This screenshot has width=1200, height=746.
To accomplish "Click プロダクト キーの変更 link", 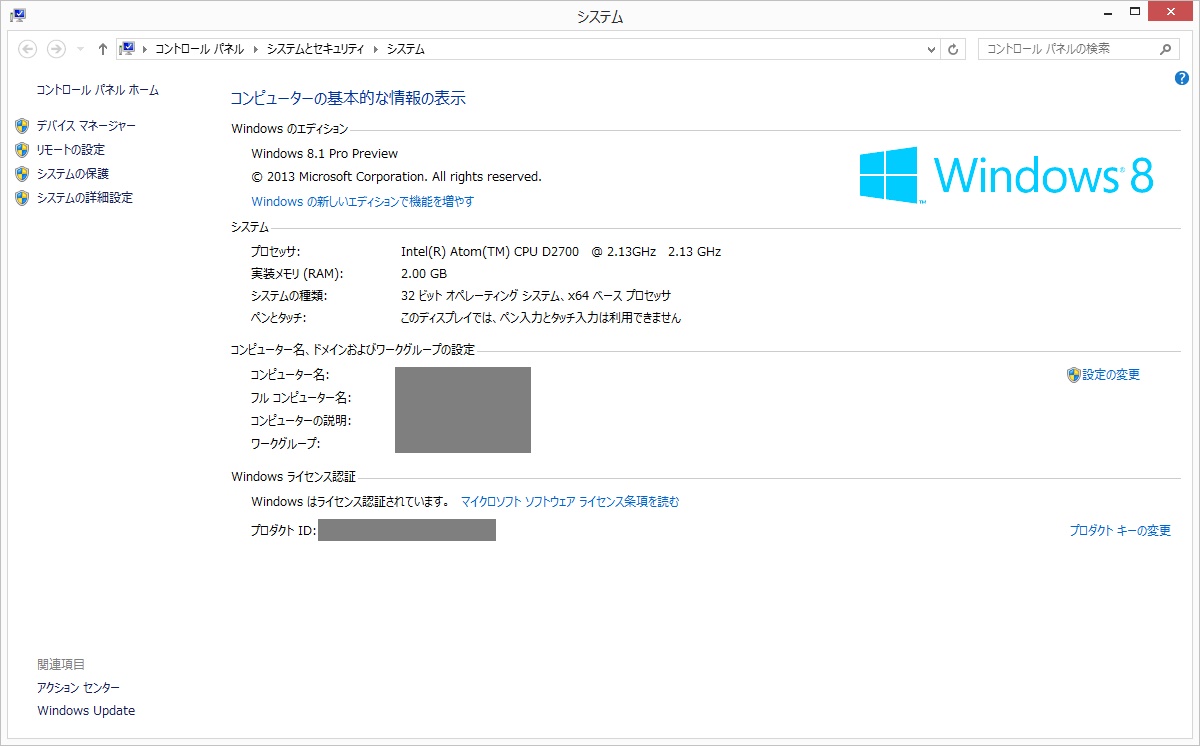I will (1120, 531).
